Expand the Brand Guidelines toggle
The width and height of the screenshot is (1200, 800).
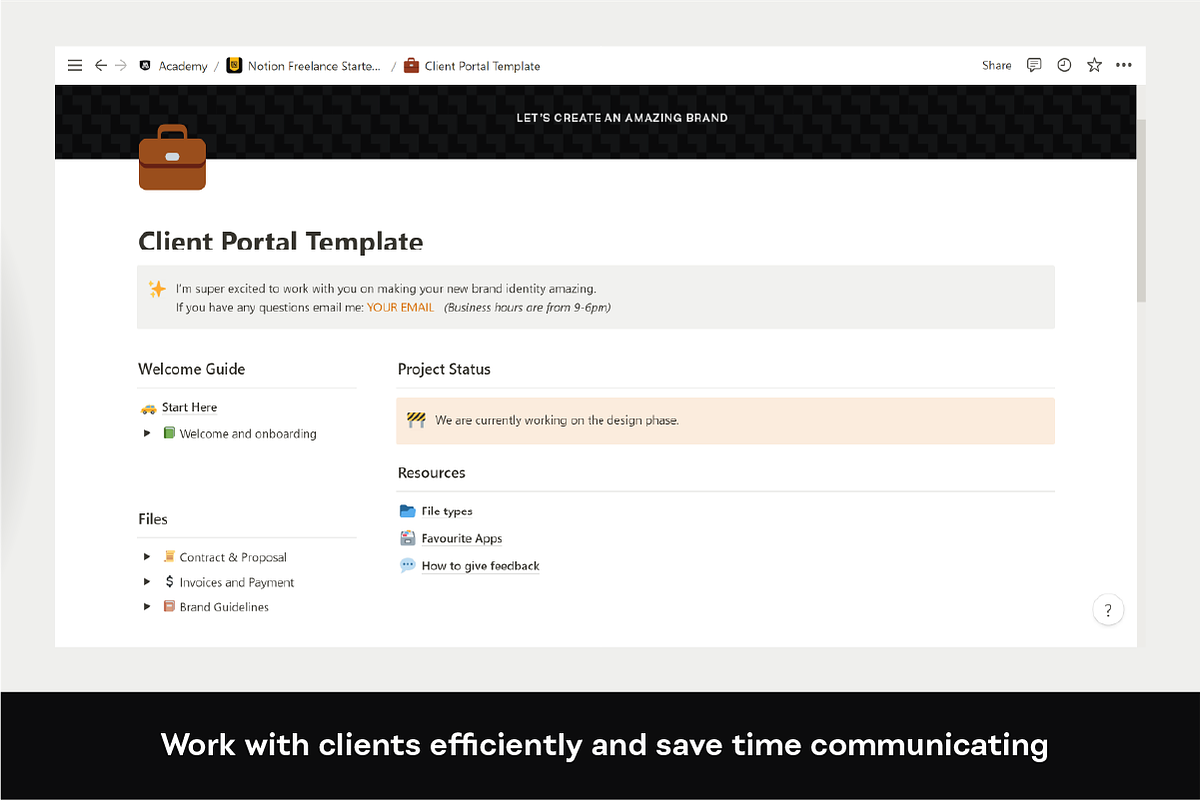tap(147, 607)
